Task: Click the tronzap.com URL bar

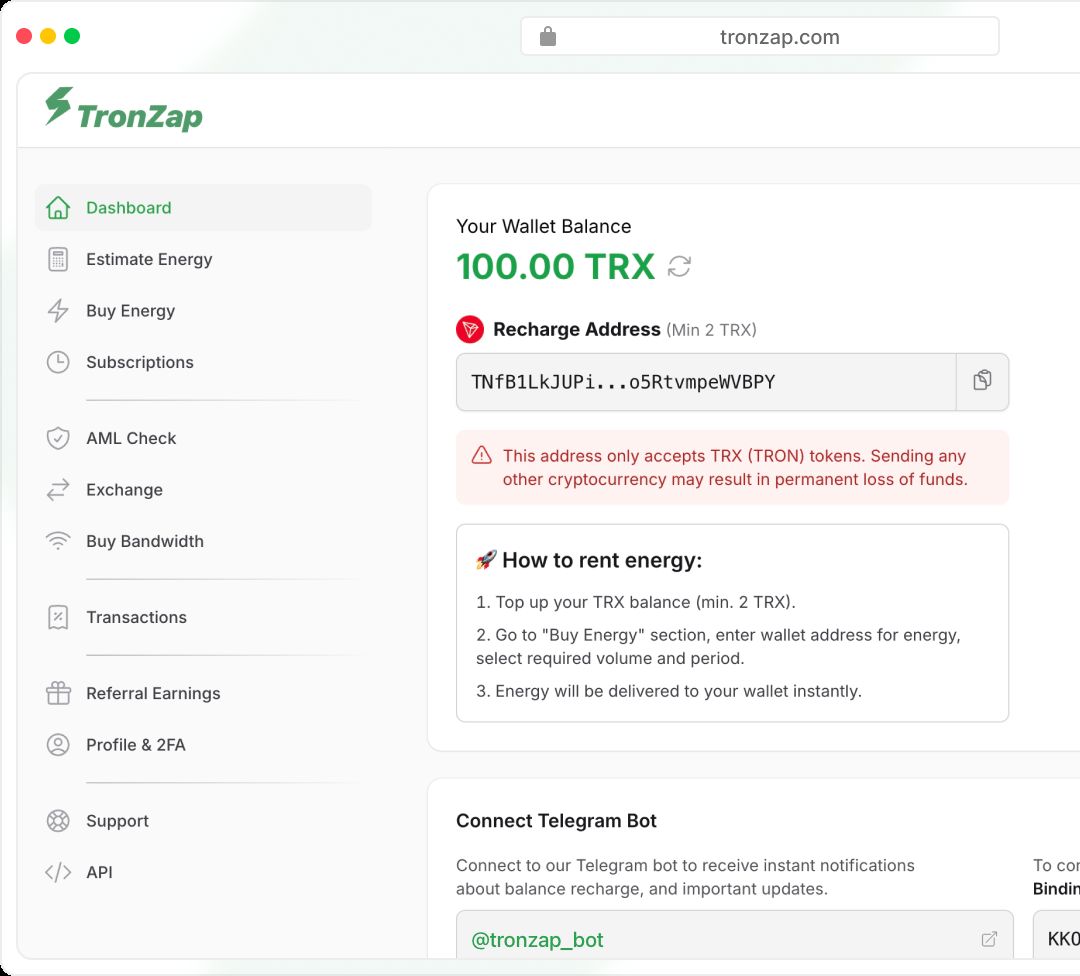Action: point(760,36)
